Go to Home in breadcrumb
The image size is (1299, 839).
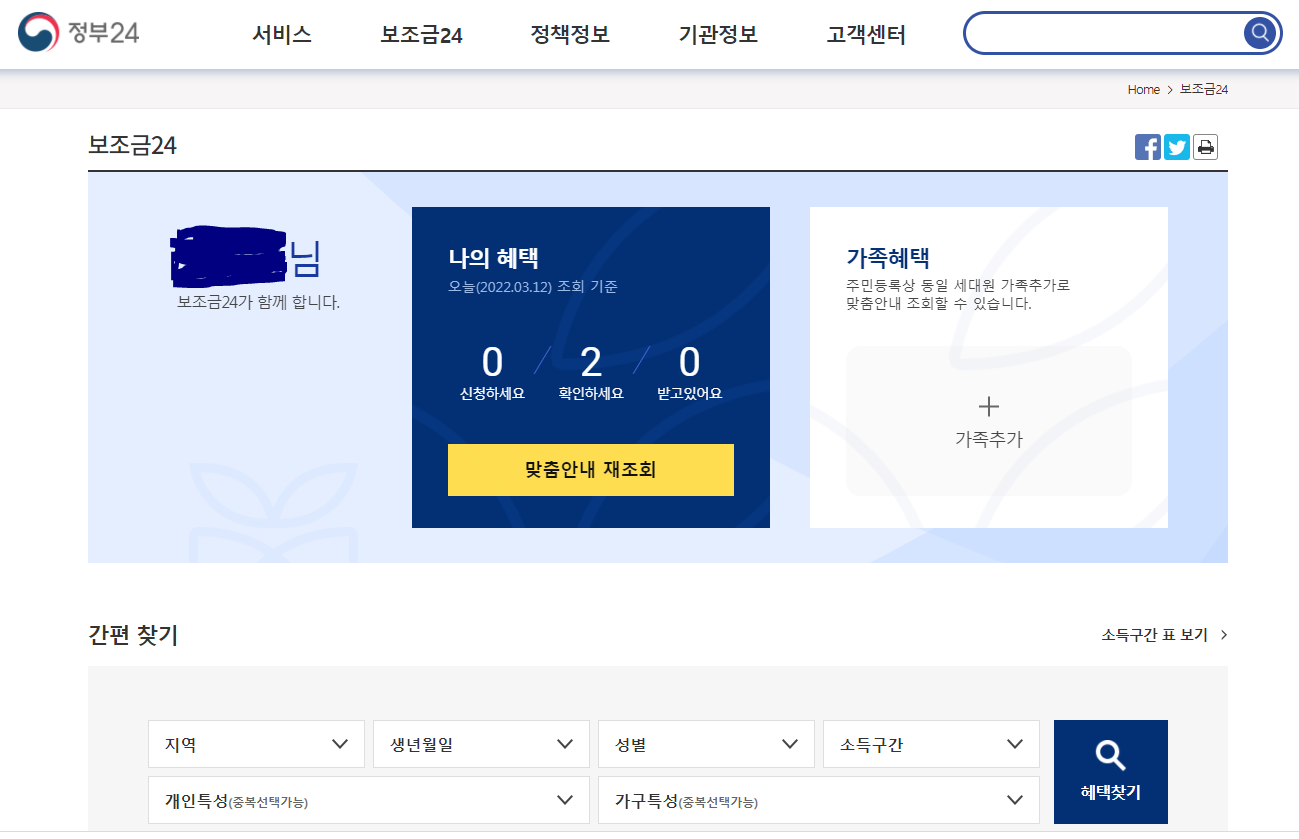(x=1143, y=90)
